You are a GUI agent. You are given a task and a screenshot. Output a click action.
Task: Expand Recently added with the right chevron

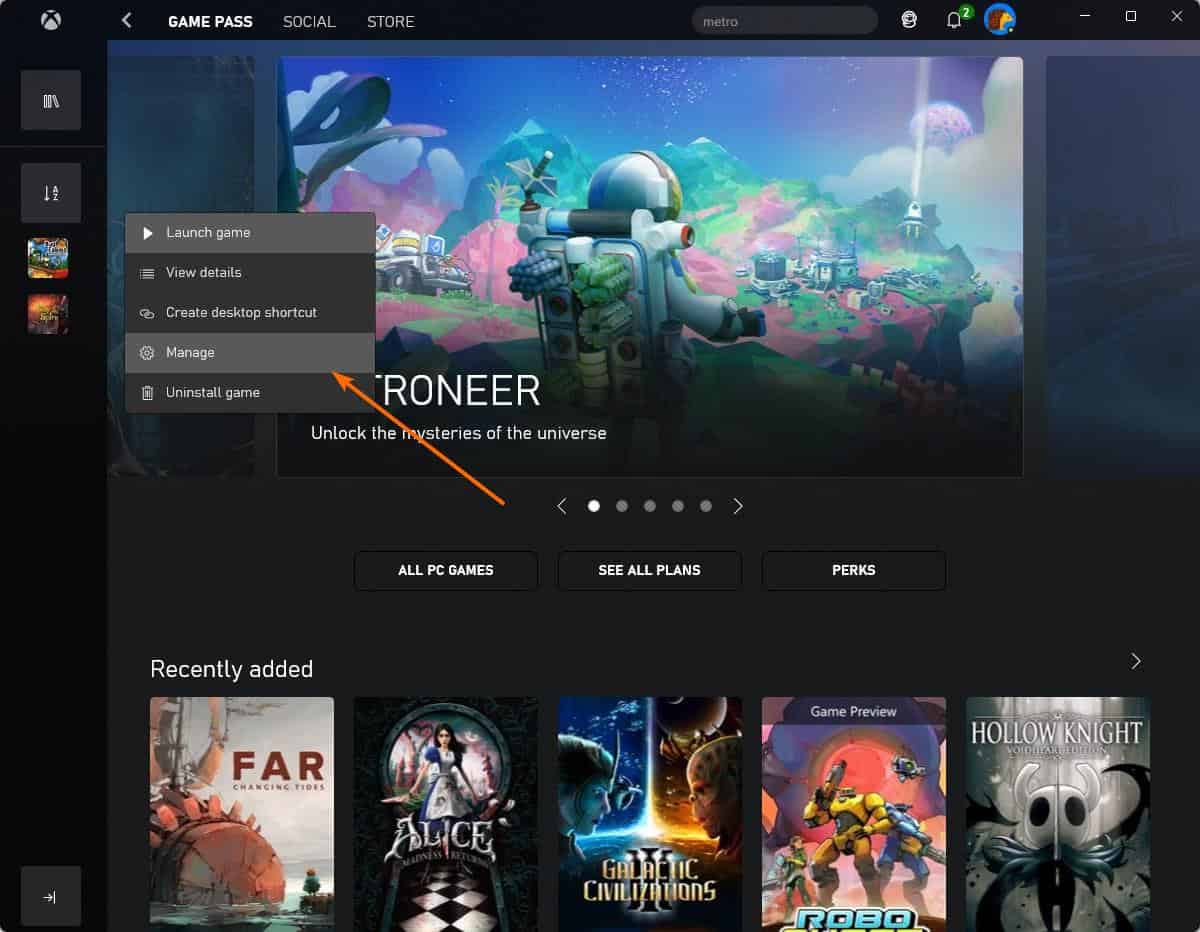tap(1135, 661)
